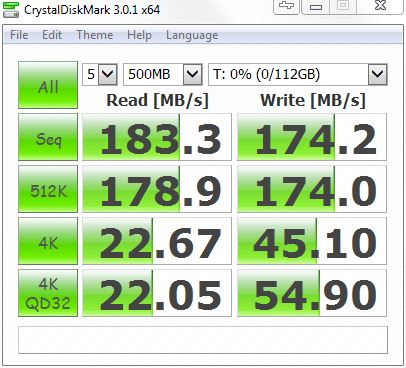Screen dimensions: 406x368
Task: Click Seq read result 183.3
Action: coord(157,137)
